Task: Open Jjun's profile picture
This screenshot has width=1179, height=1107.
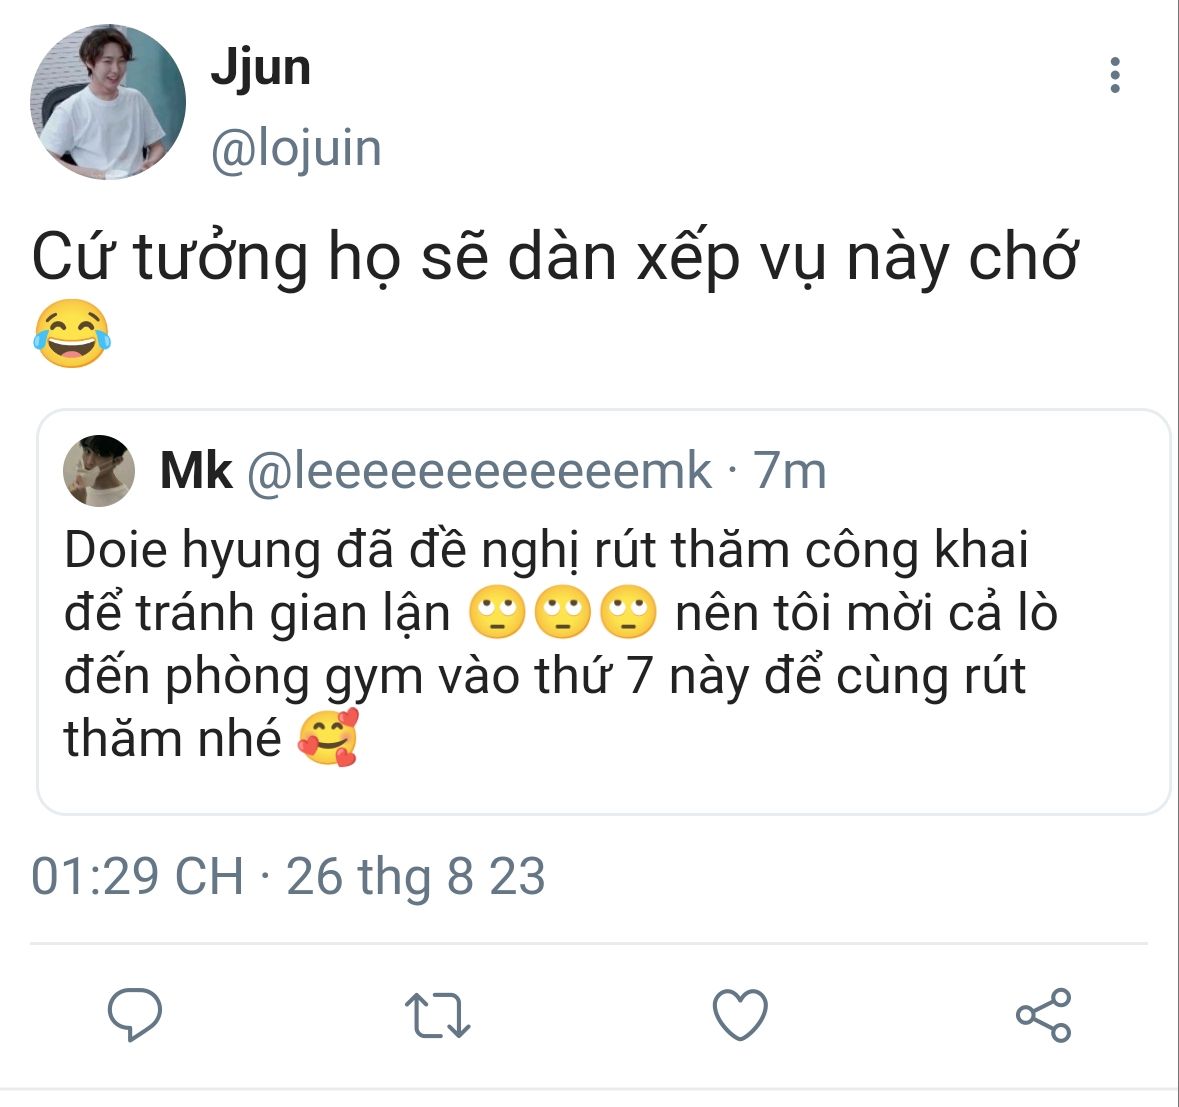Action: 108,102
